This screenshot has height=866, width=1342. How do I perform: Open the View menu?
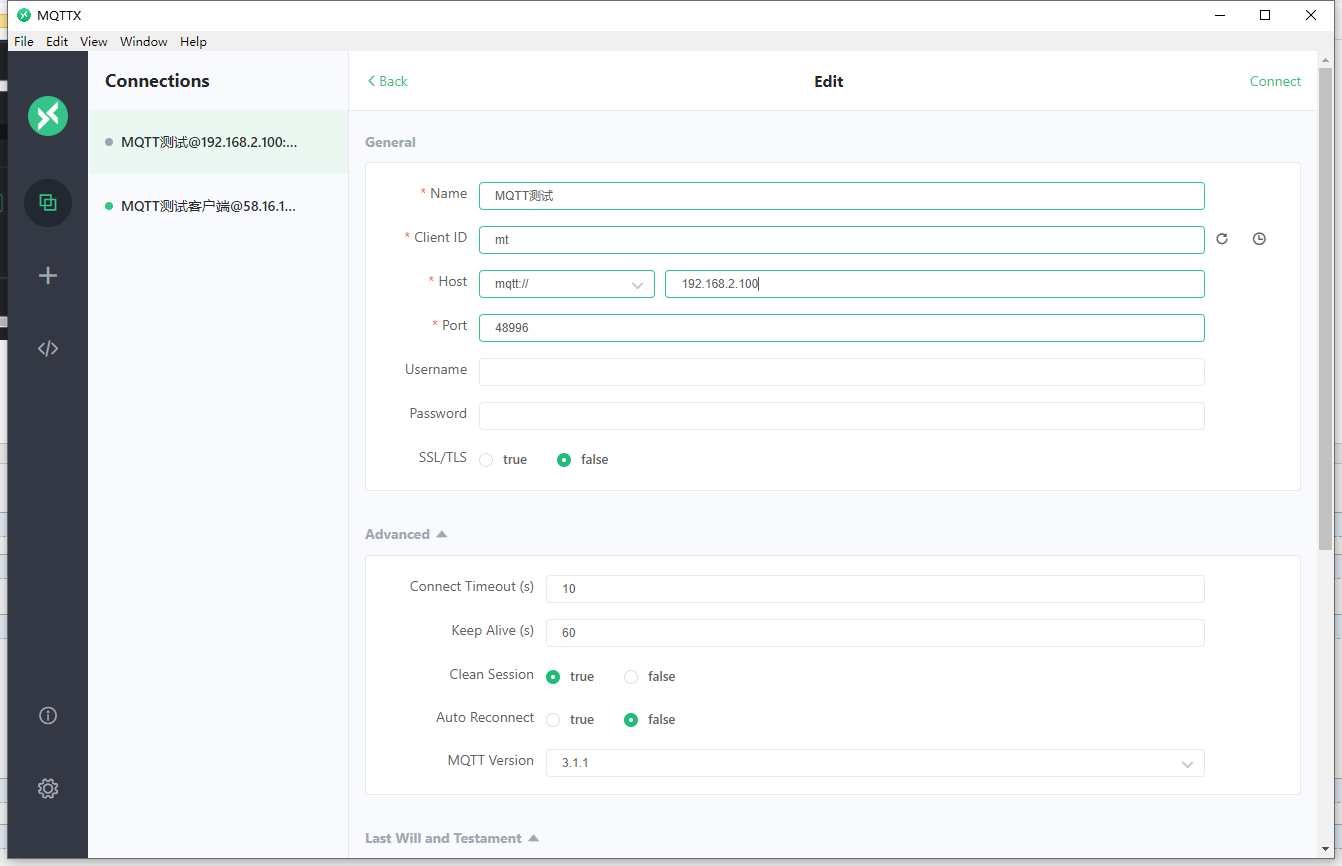[x=94, y=42]
